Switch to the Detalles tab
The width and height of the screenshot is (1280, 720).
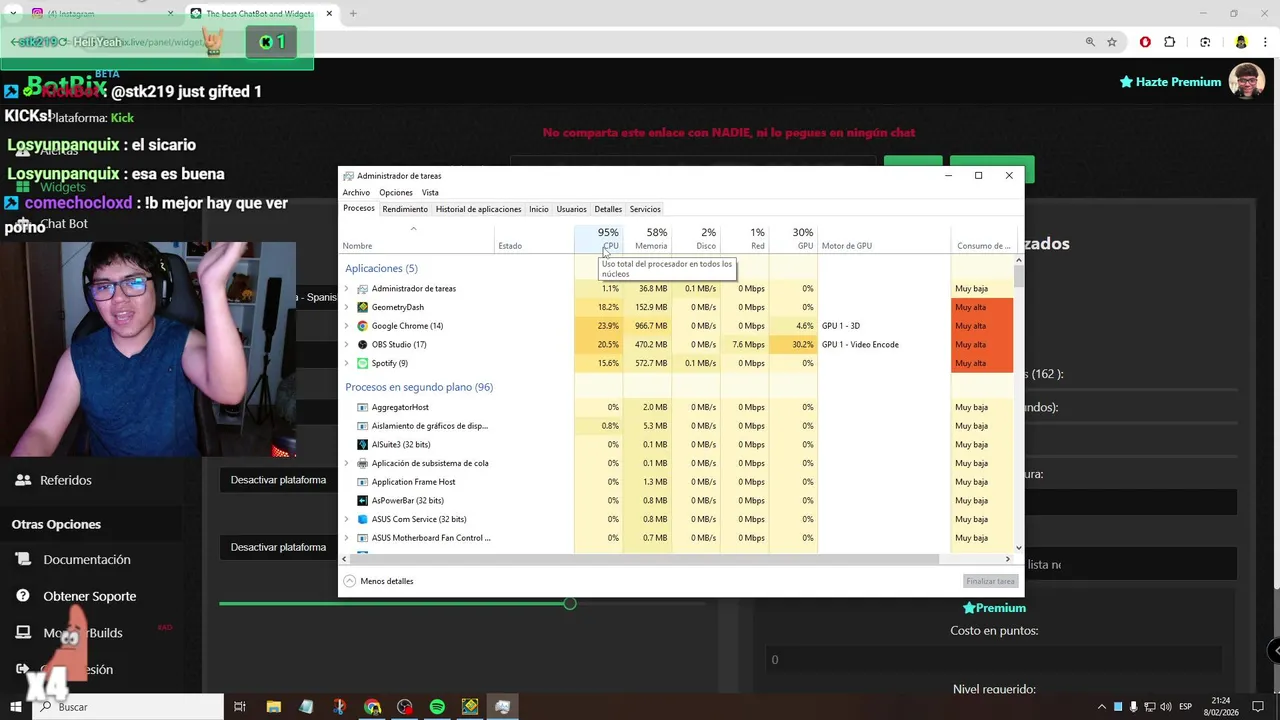click(608, 209)
